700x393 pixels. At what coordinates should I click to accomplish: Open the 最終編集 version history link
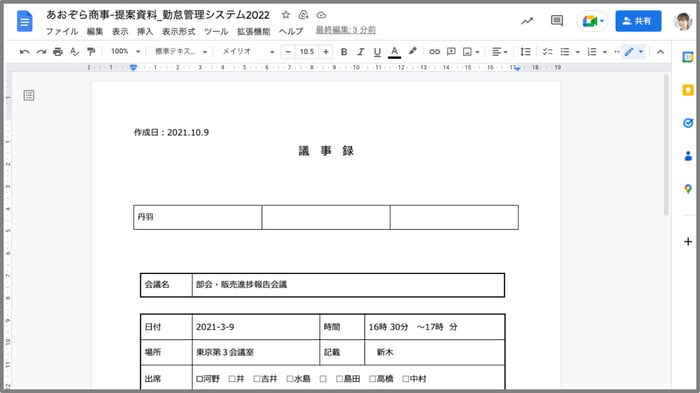[x=346, y=30]
